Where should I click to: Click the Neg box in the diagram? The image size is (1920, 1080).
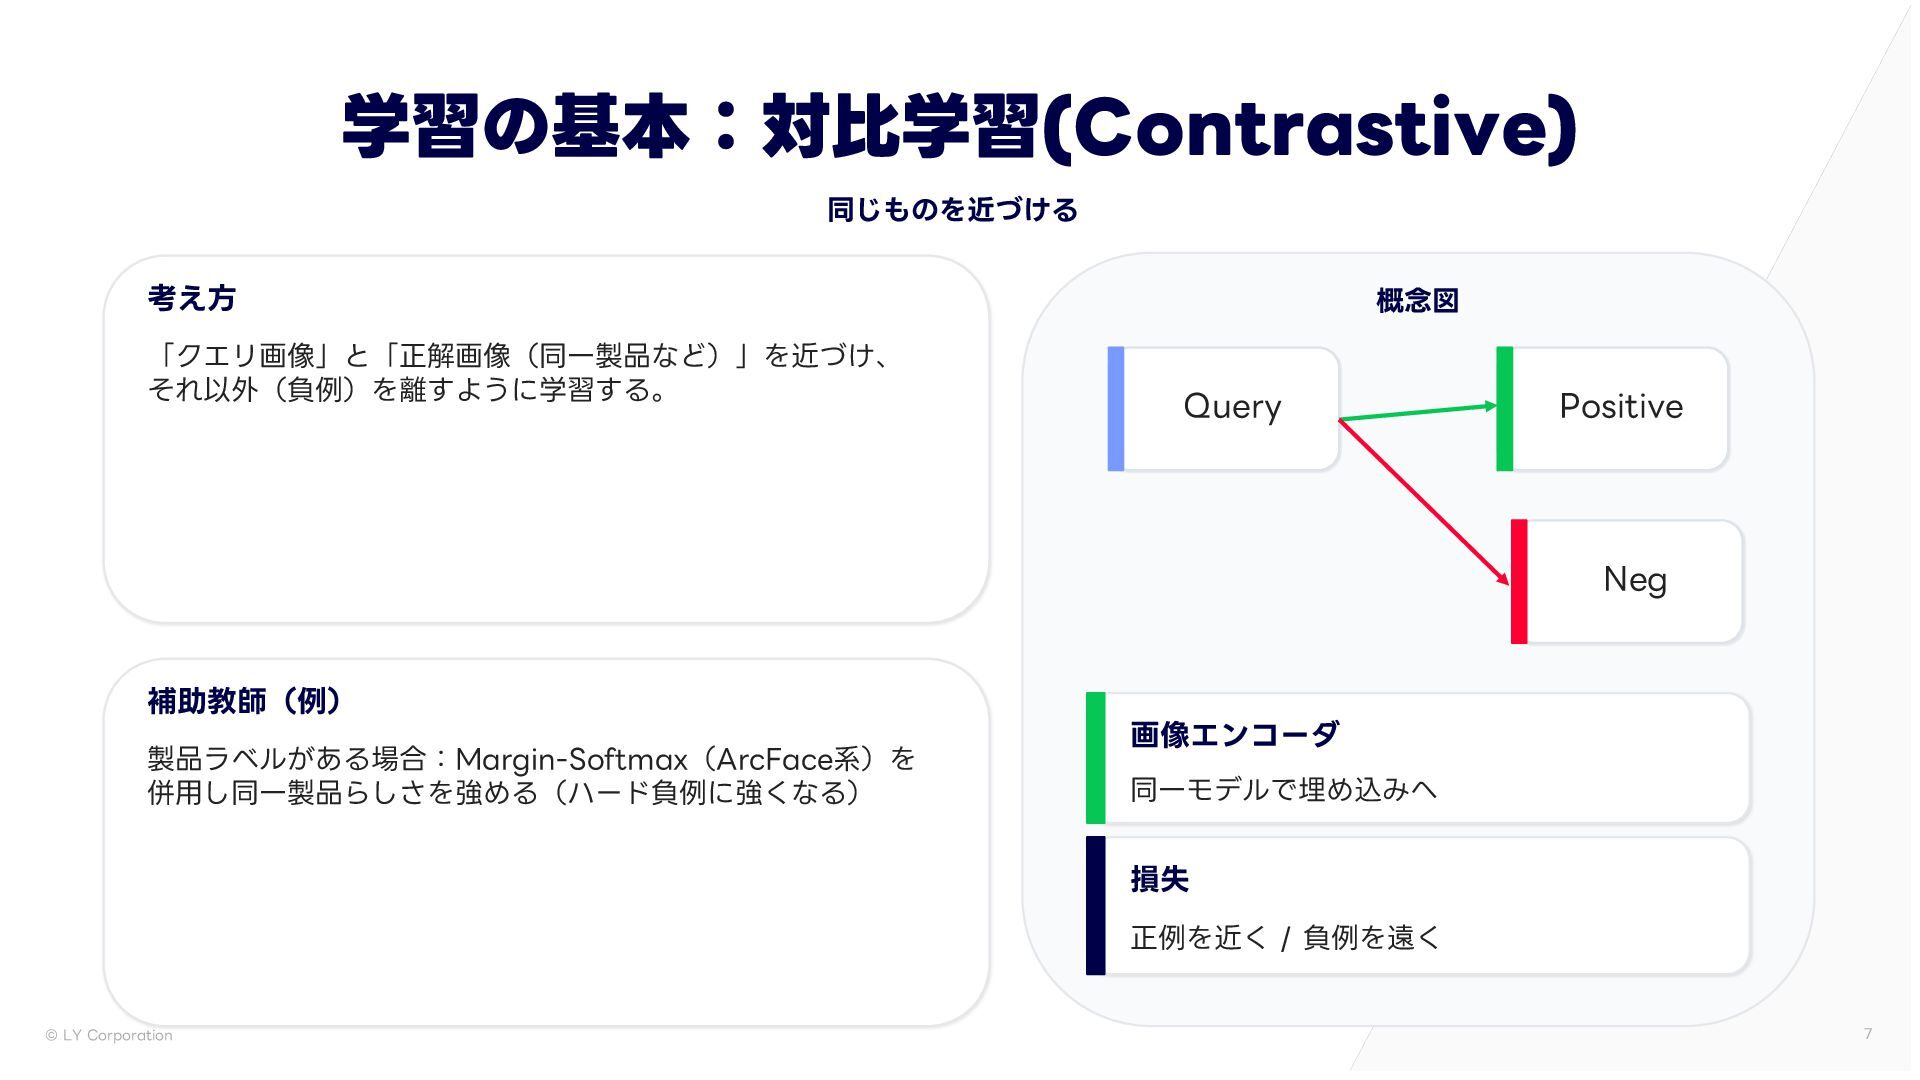click(1627, 581)
